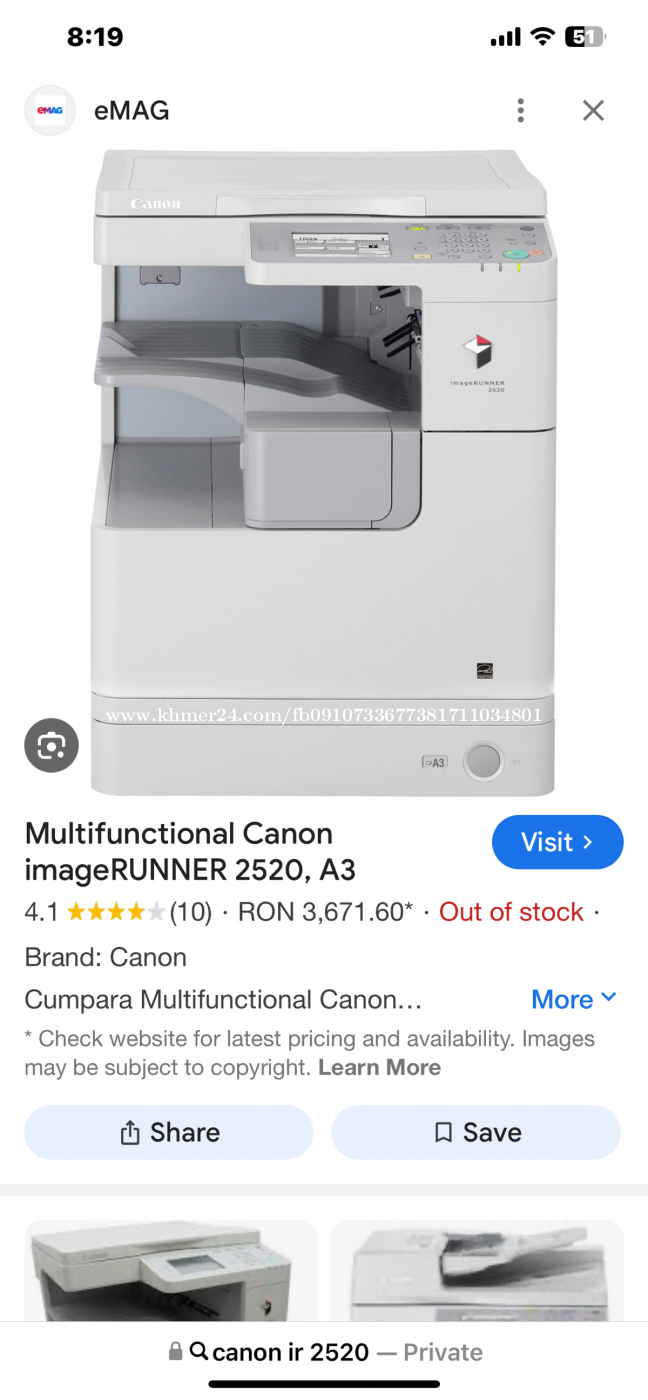Tap the padlock icon in address bar
The height and width of the screenshot is (1400, 648).
[176, 1352]
